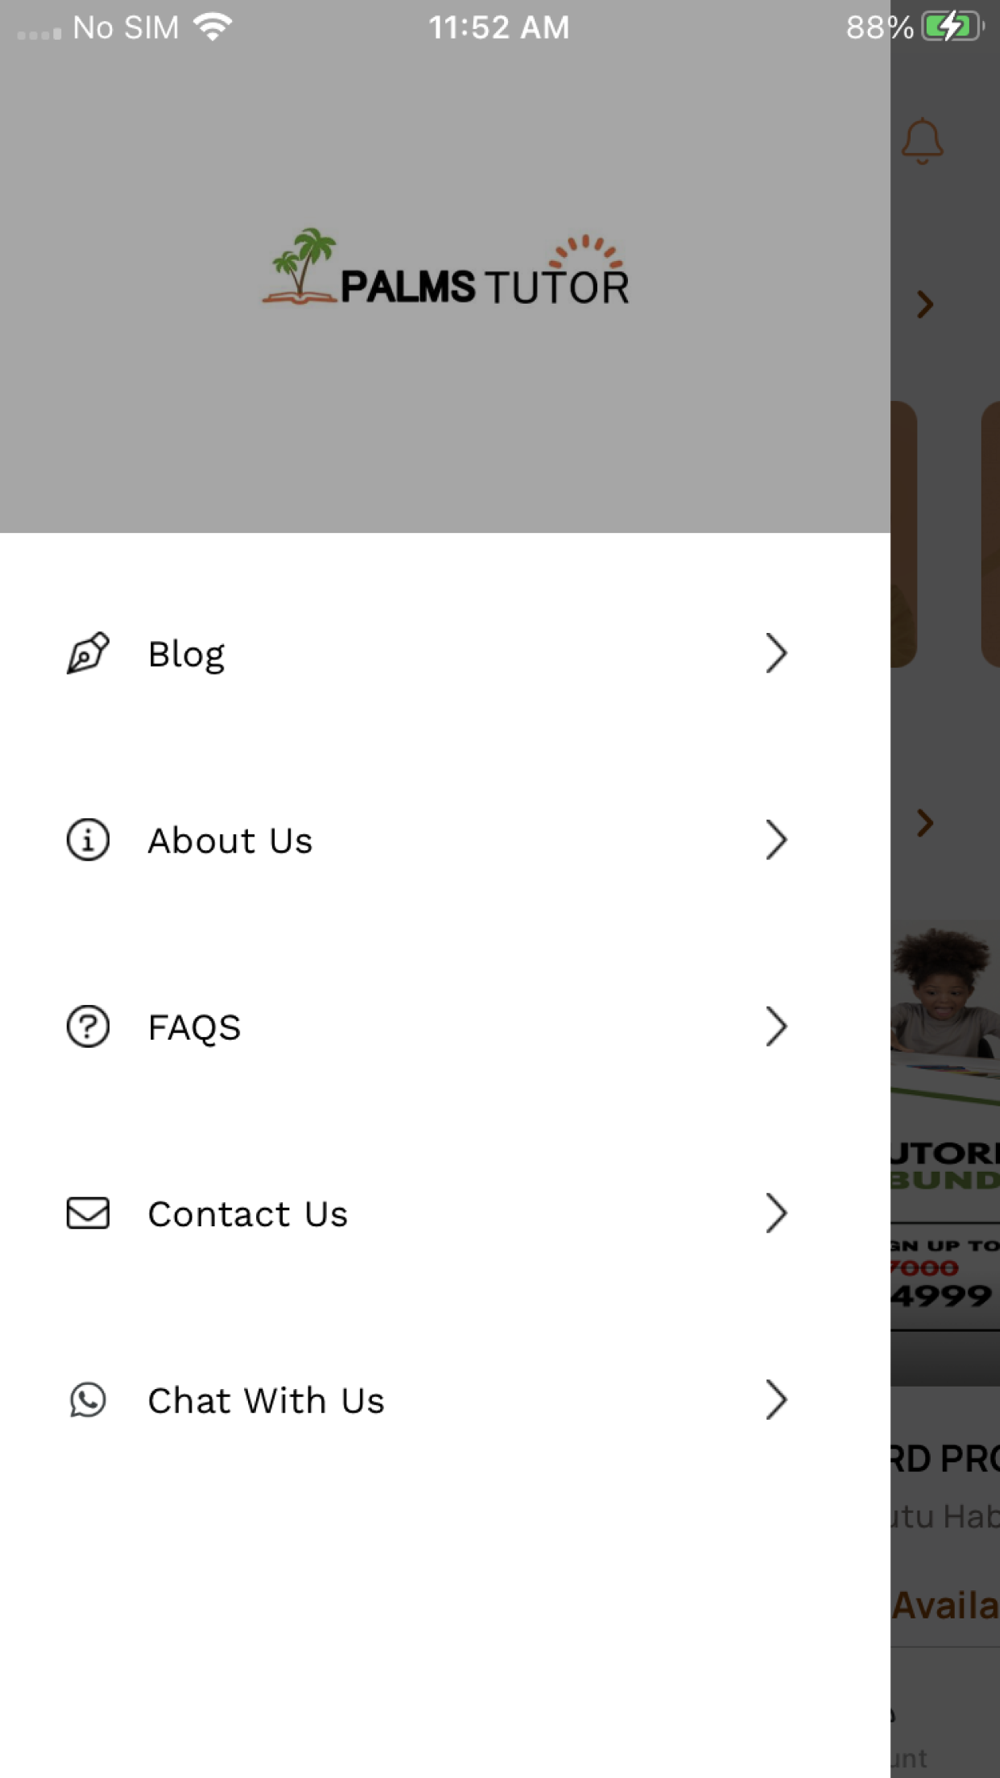Expand the About Us chevron arrow
The image size is (1000, 1778).
[776, 840]
